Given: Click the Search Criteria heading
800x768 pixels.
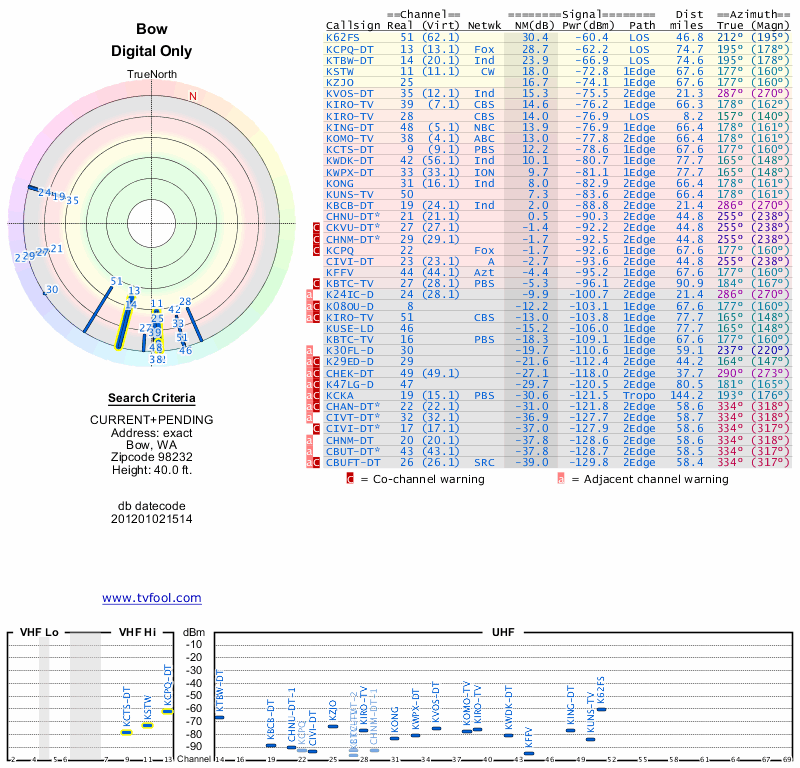Looking at the screenshot, I should tap(151, 398).
